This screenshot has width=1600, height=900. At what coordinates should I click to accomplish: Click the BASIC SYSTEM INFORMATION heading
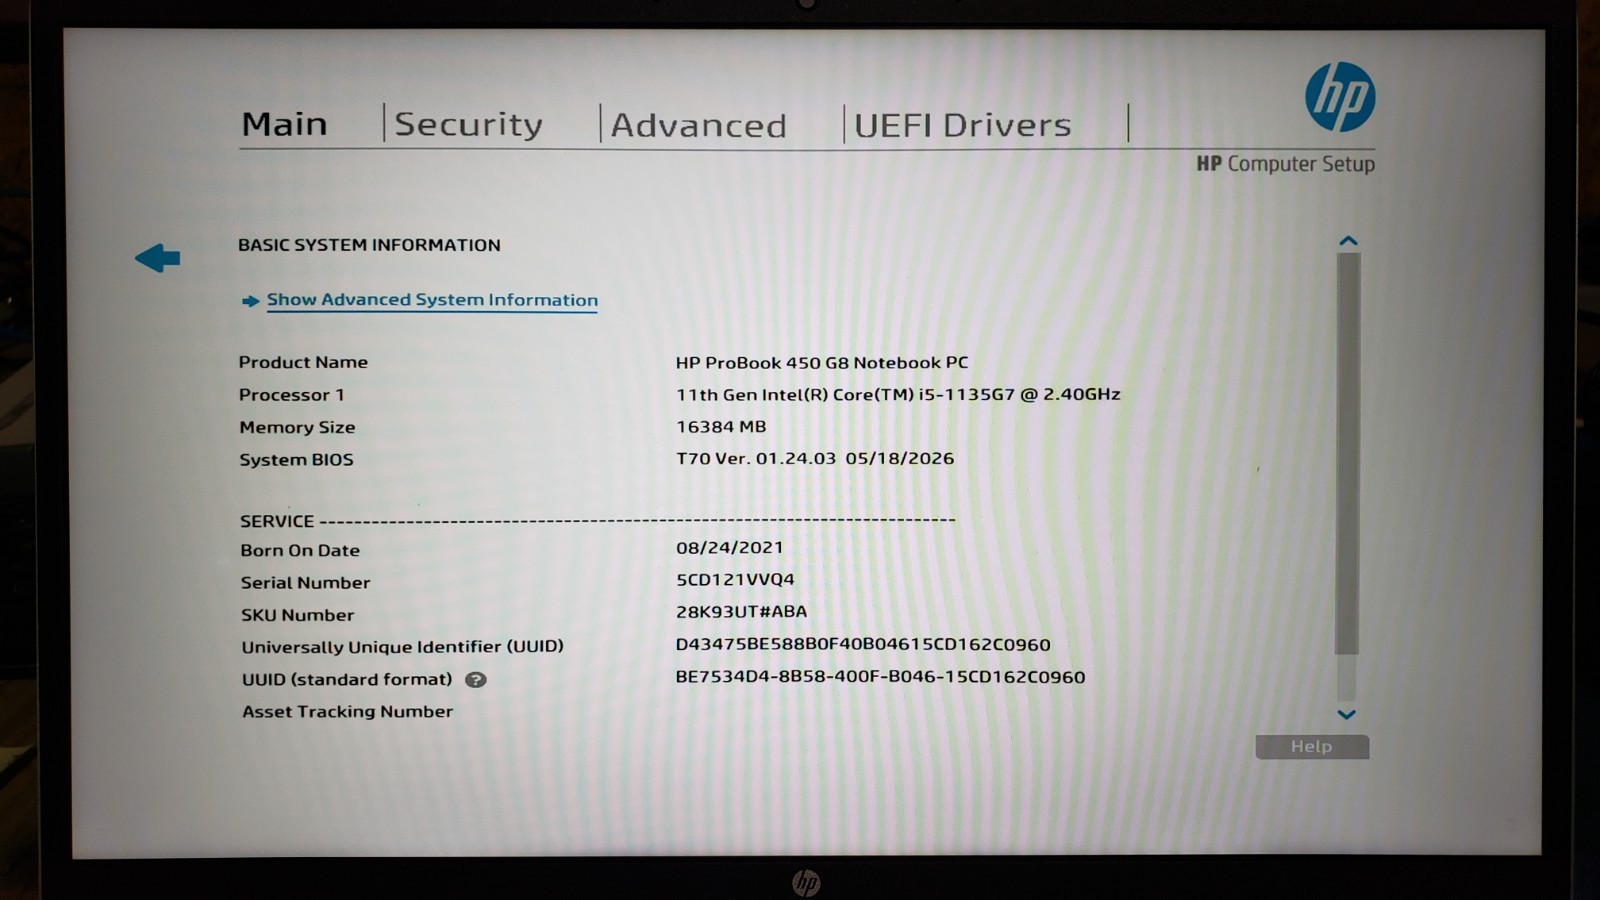pyautogui.click(x=369, y=245)
